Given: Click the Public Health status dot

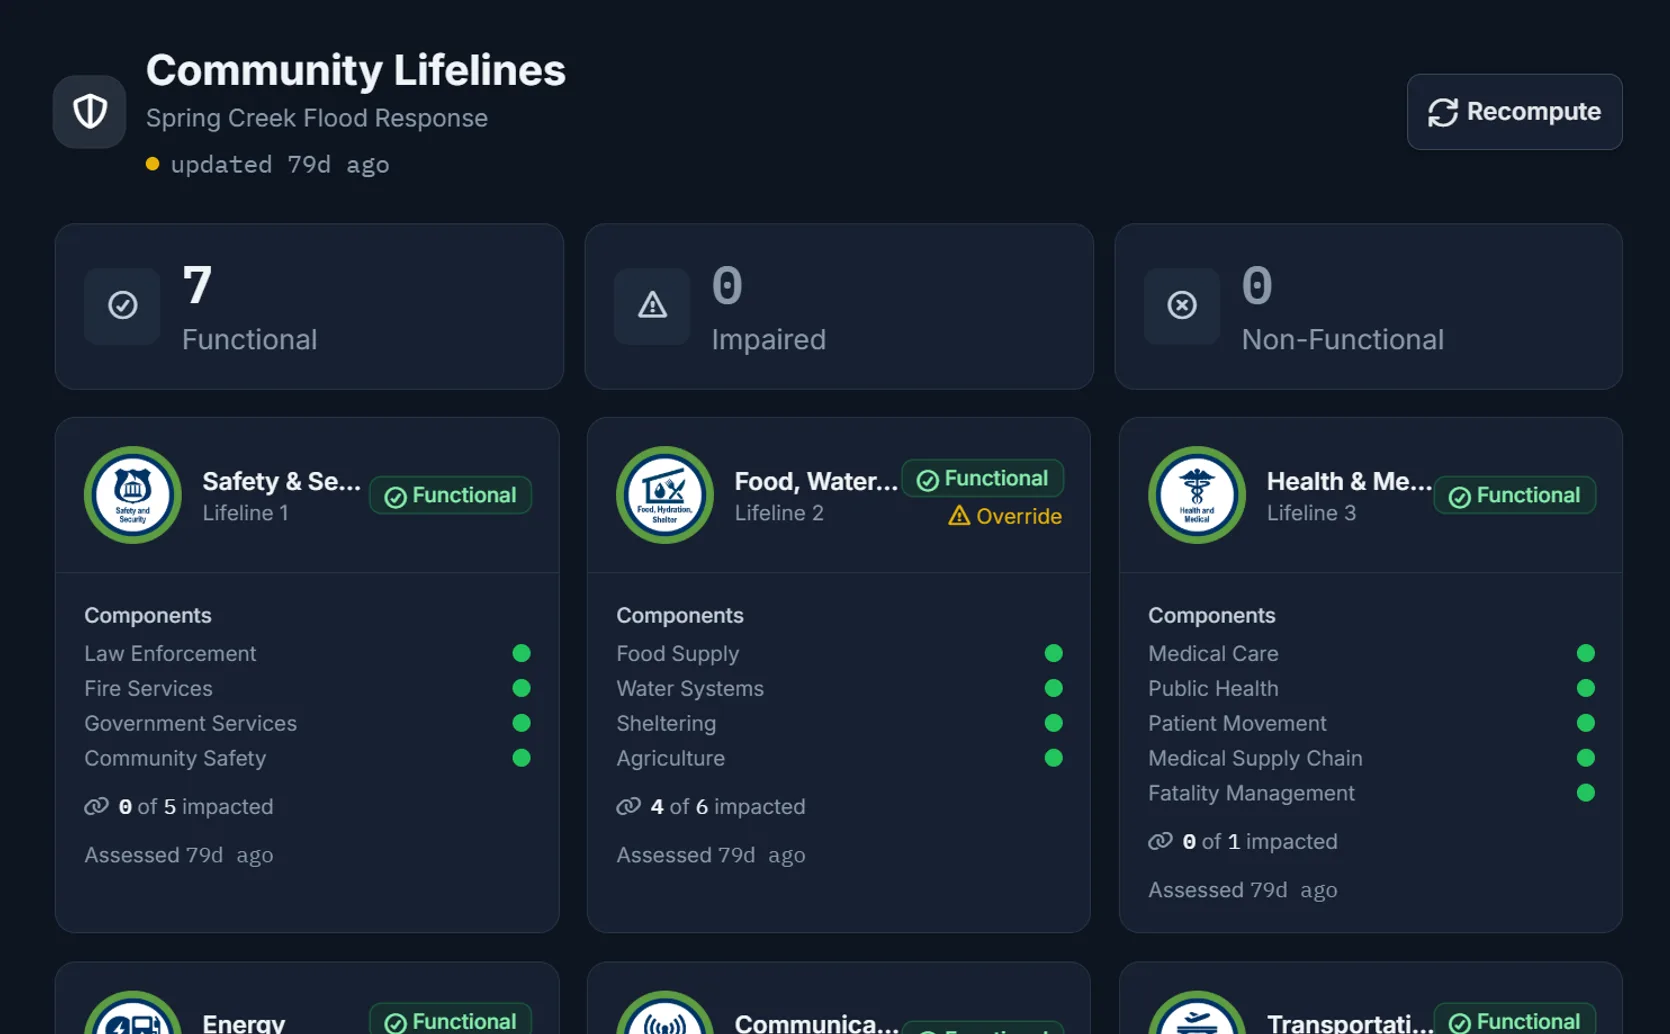Looking at the screenshot, I should [1585, 688].
